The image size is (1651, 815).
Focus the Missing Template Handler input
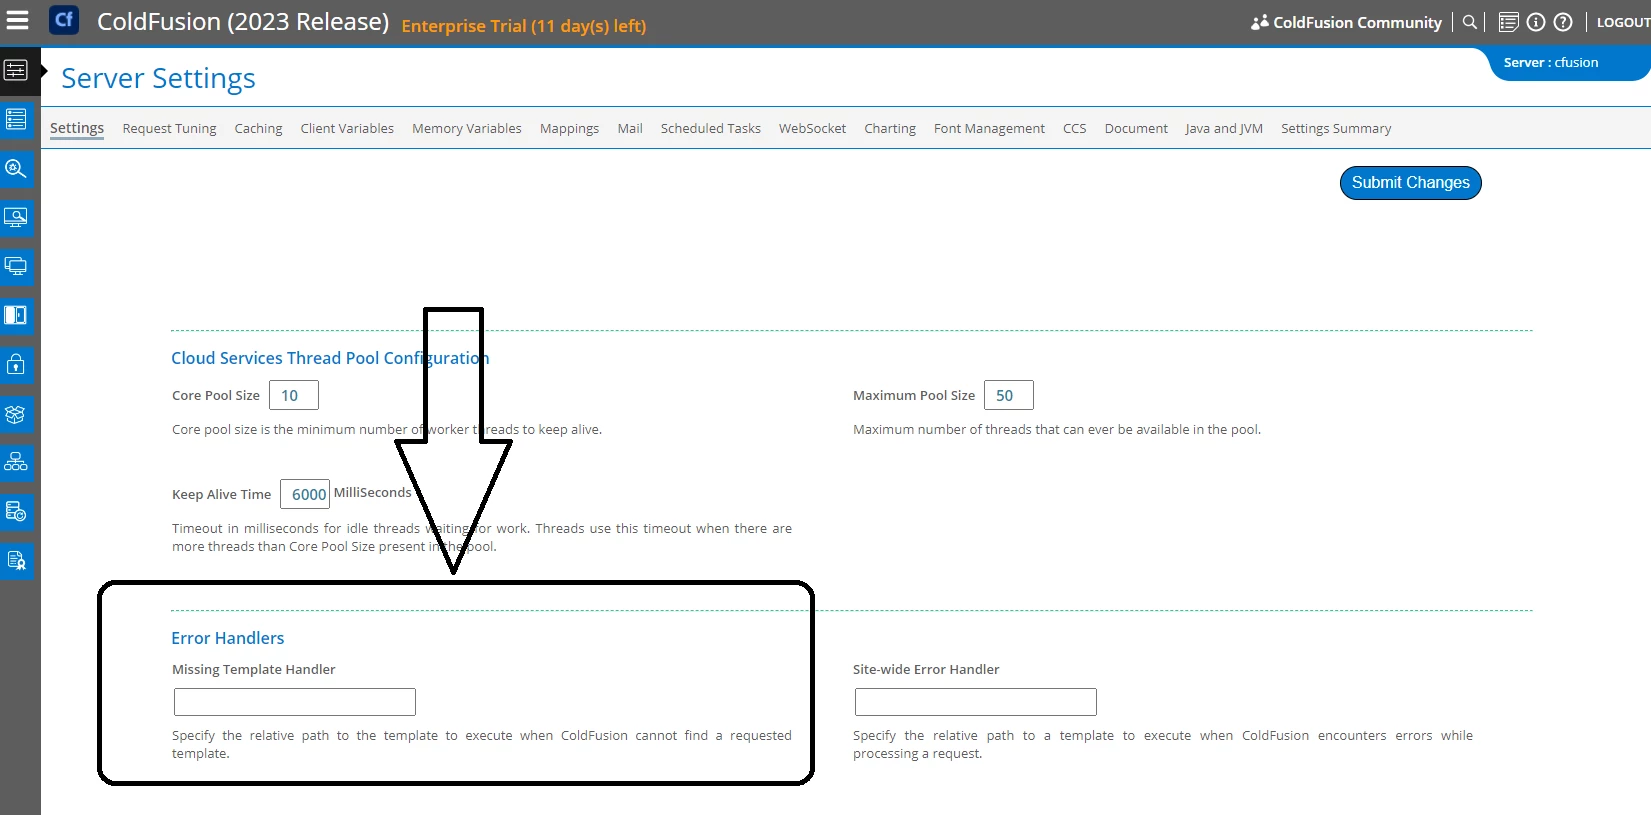point(295,702)
